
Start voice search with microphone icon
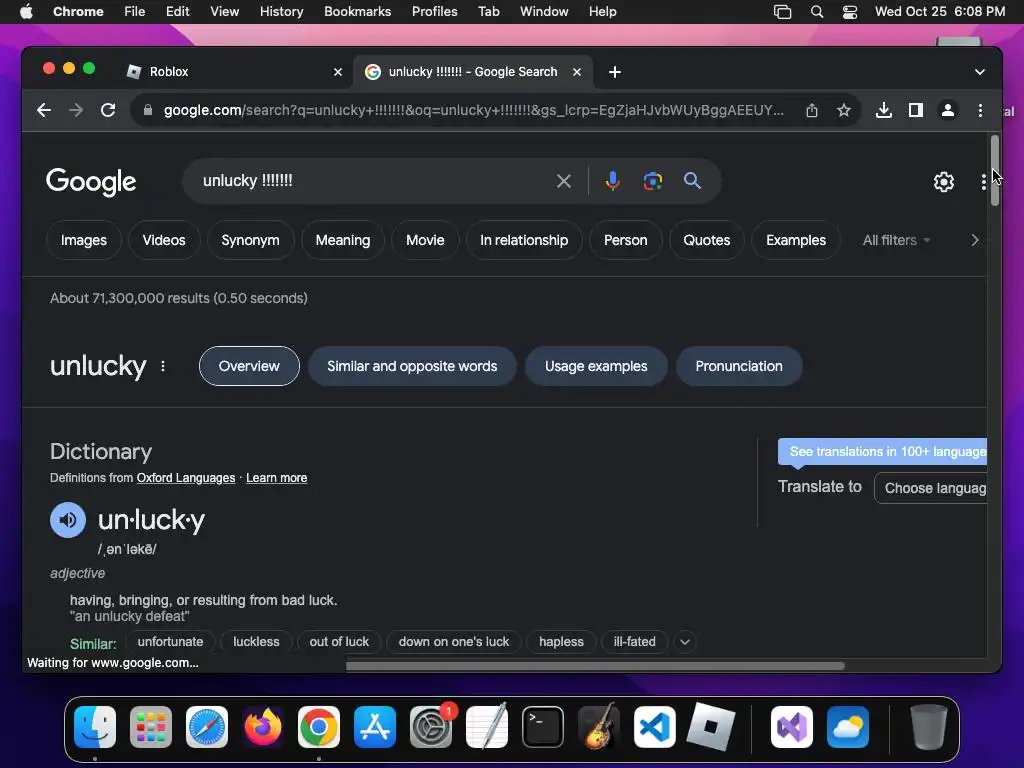pos(613,181)
